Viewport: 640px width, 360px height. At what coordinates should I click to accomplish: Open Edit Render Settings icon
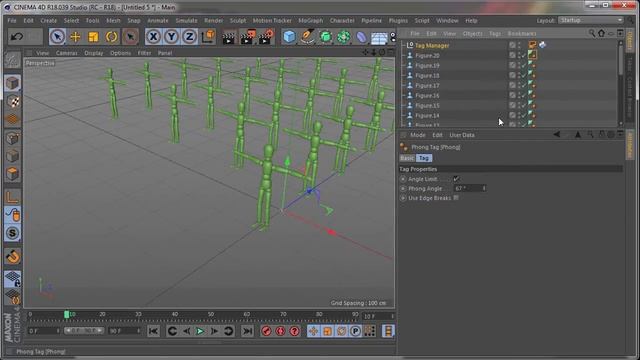[x=266, y=37]
